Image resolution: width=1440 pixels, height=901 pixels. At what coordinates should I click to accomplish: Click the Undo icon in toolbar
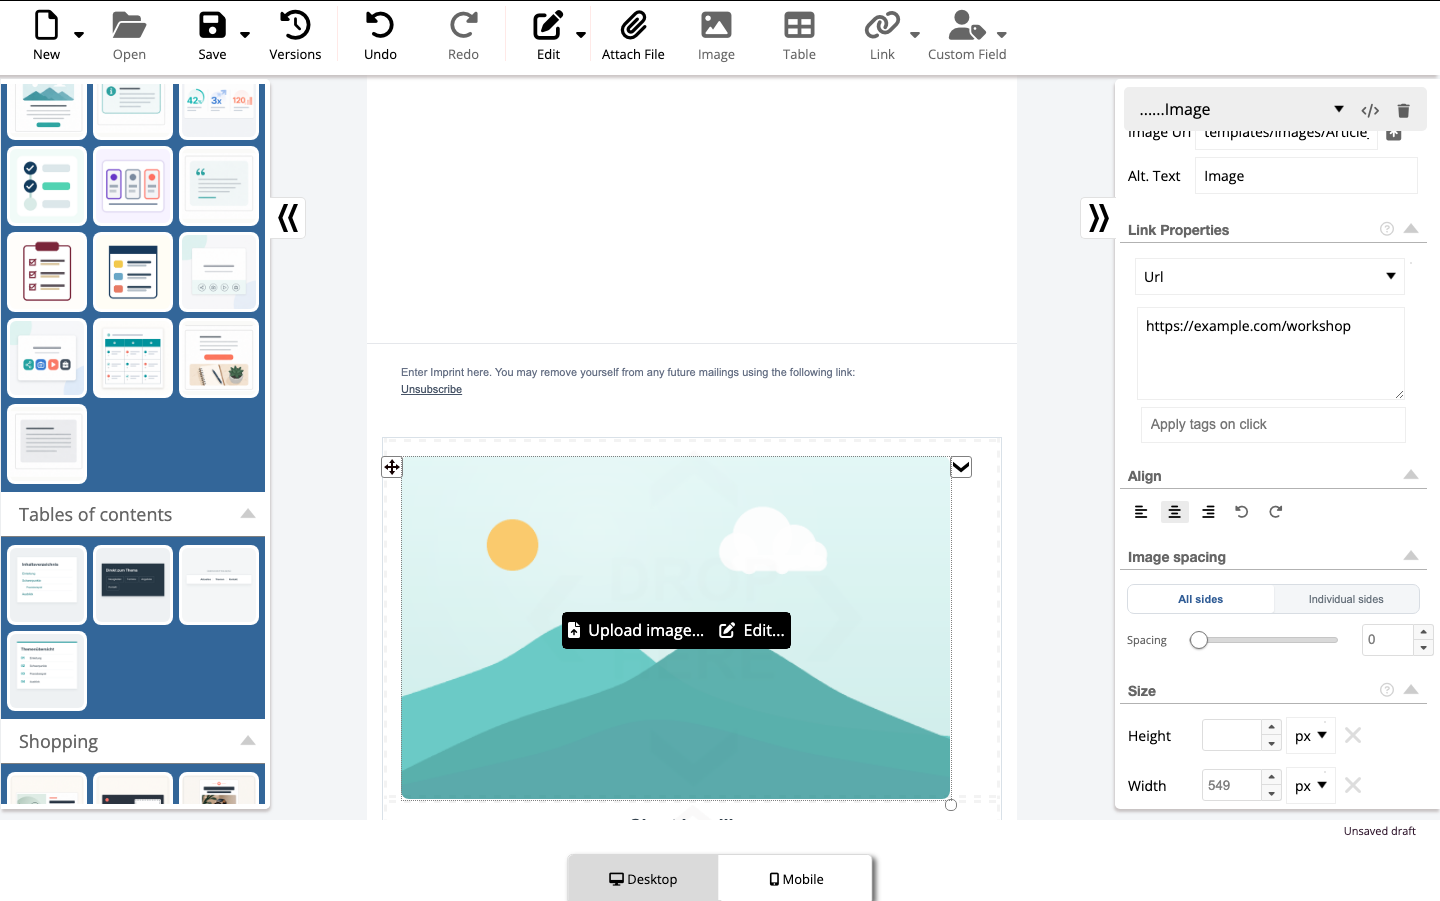(380, 25)
